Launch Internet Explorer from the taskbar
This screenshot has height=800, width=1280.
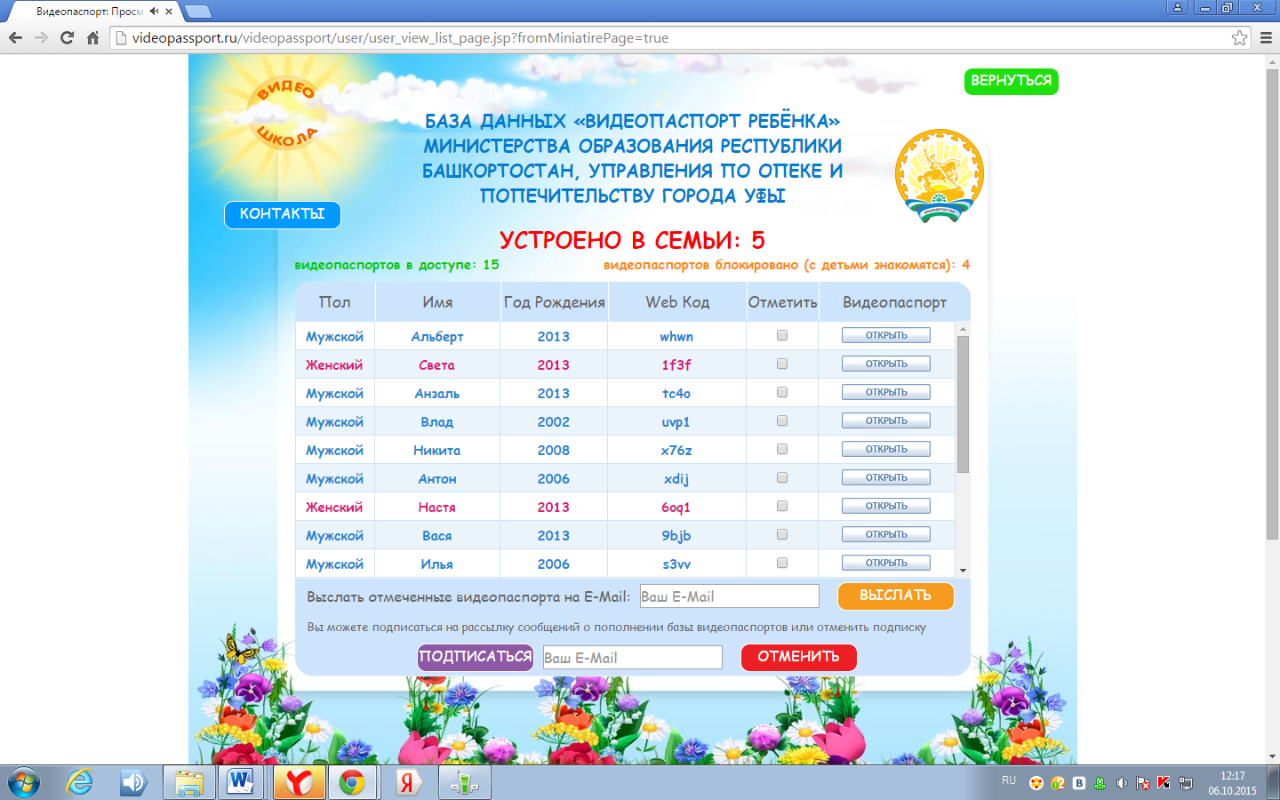(x=81, y=782)
